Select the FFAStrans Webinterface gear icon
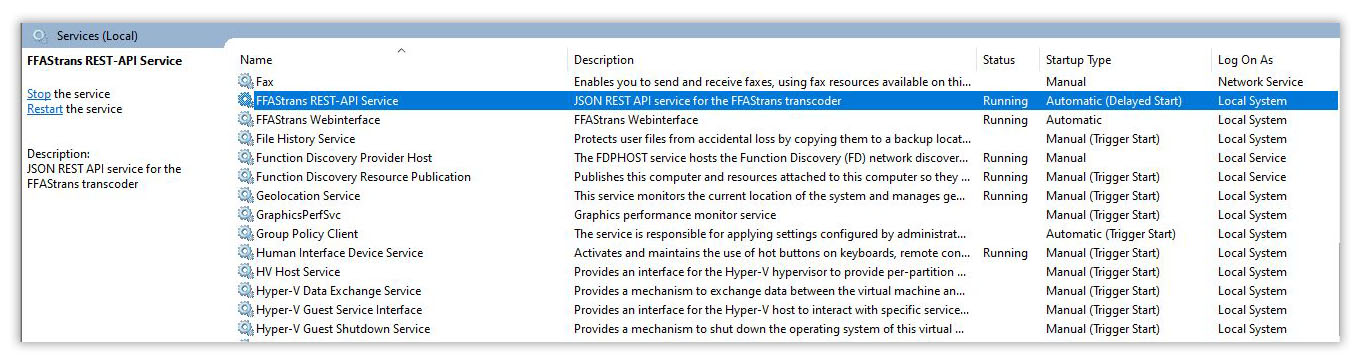This screenshot has height=364, width=1362. click(246, 119)
